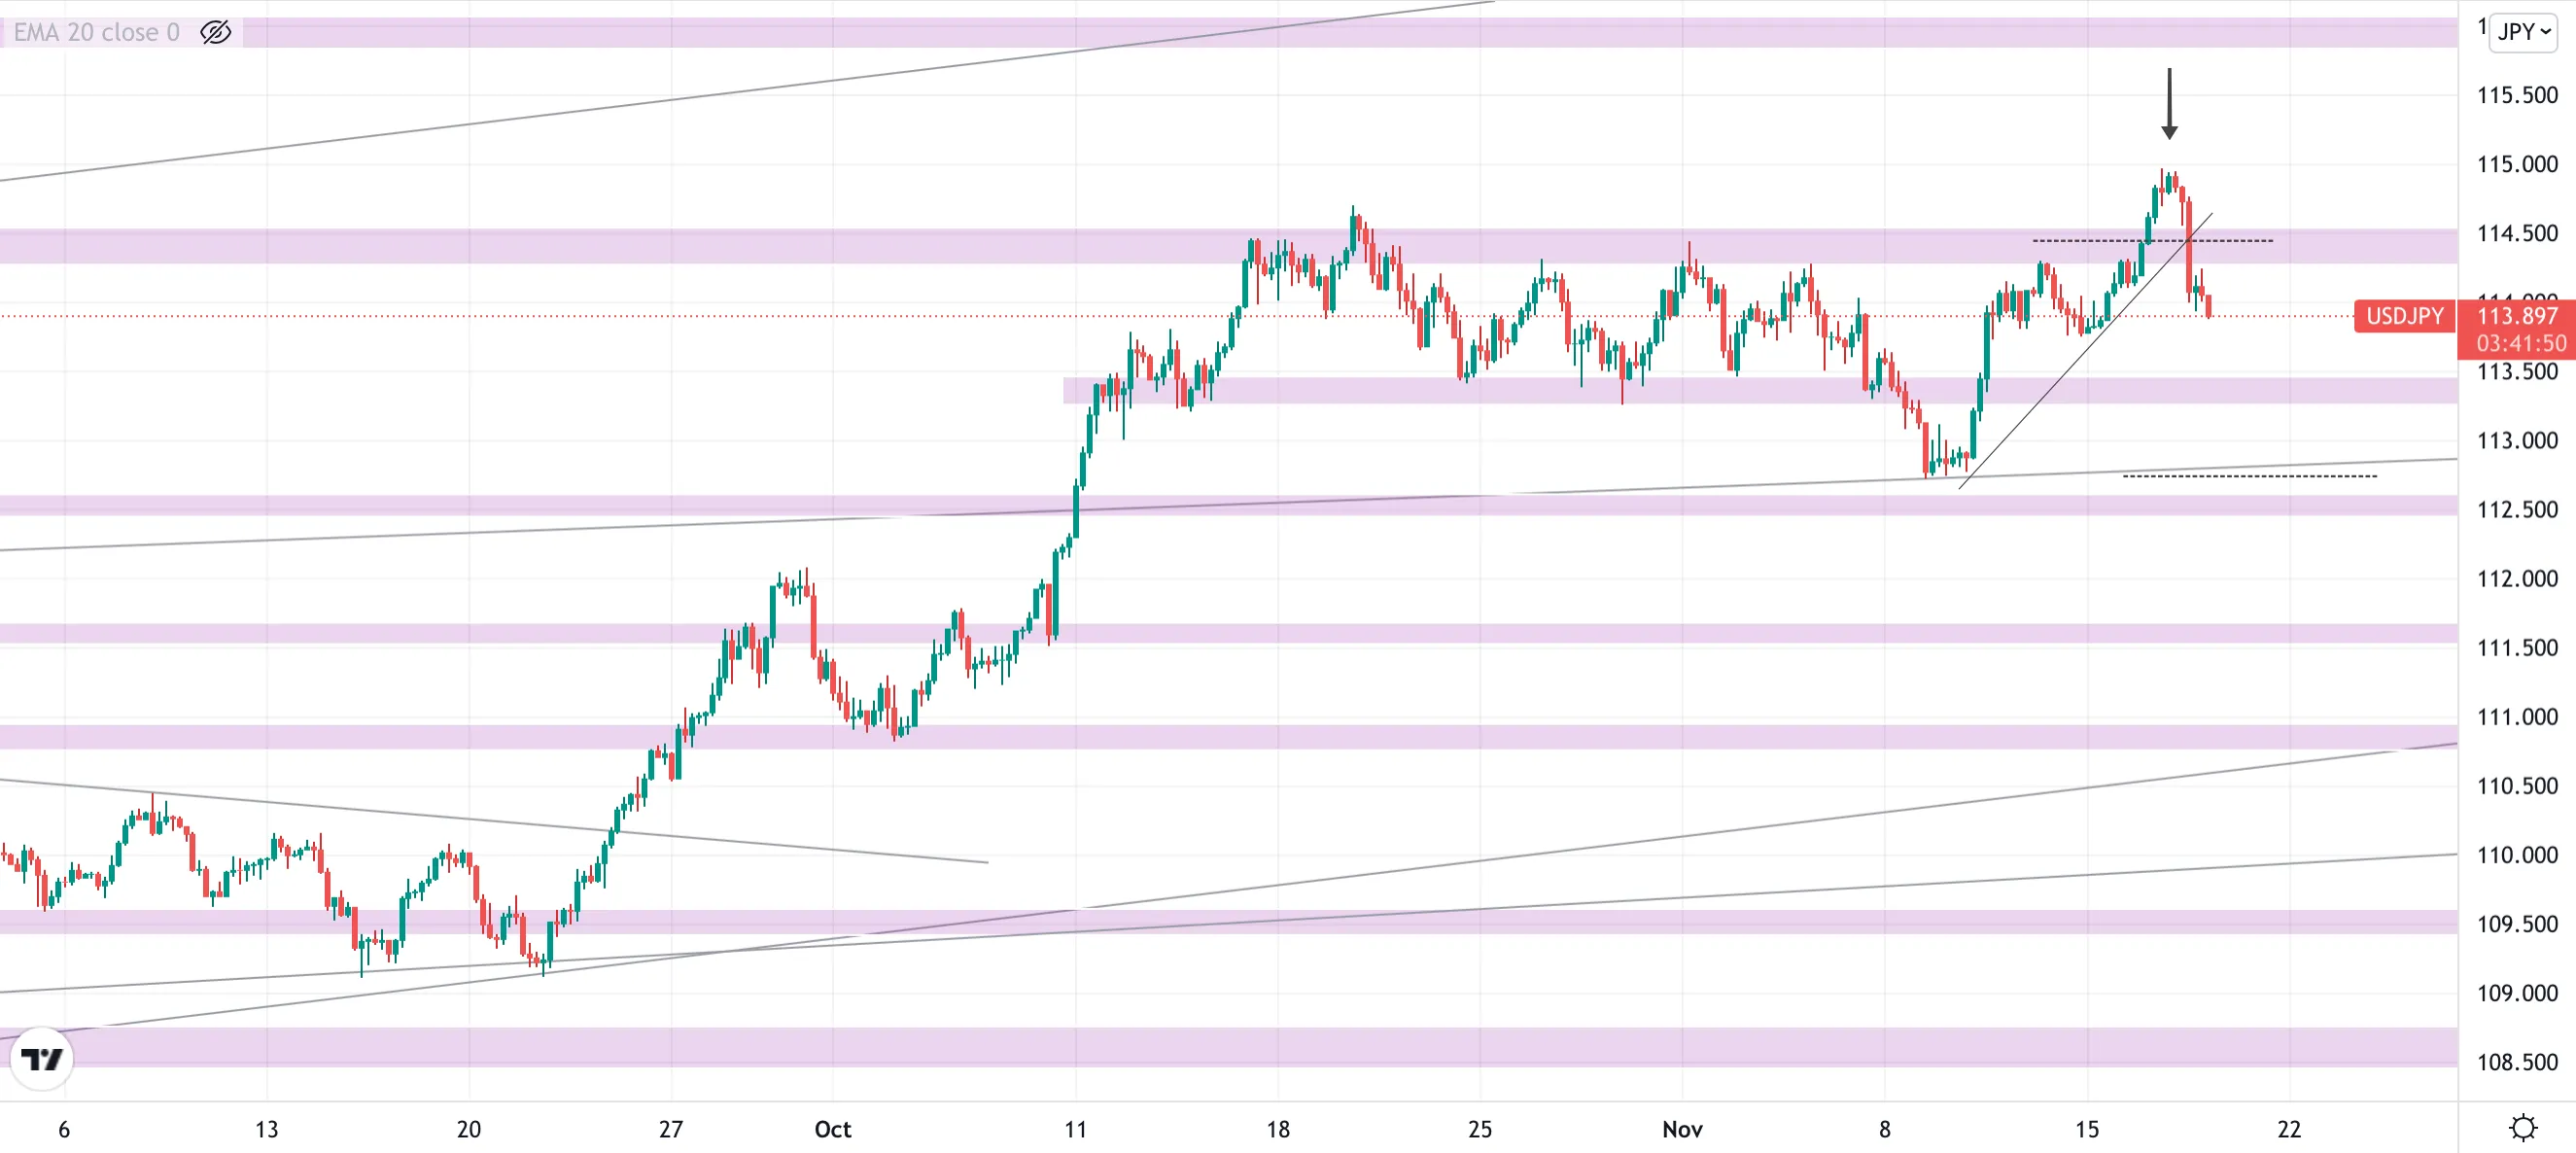This screenshot has width=2576, height=1153.
Task: Click the 115.000 price axis label
Action: (2517, 164)
